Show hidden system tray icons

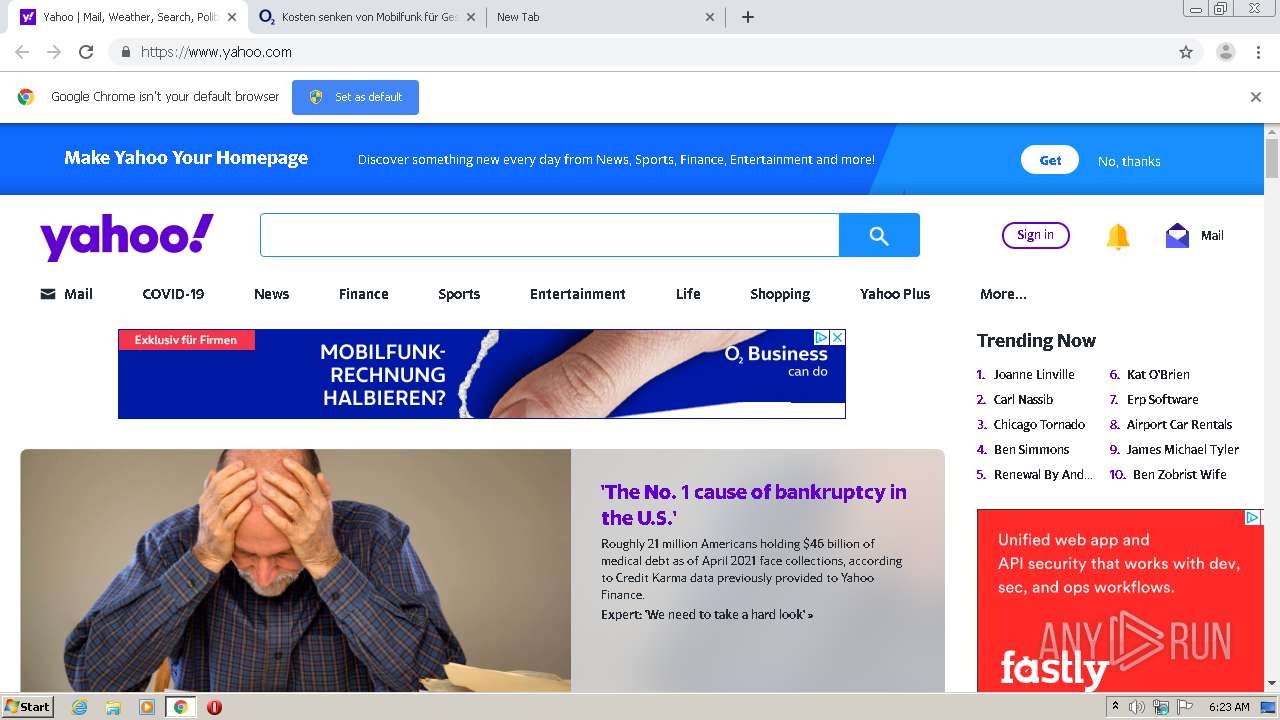point(1116,707)
